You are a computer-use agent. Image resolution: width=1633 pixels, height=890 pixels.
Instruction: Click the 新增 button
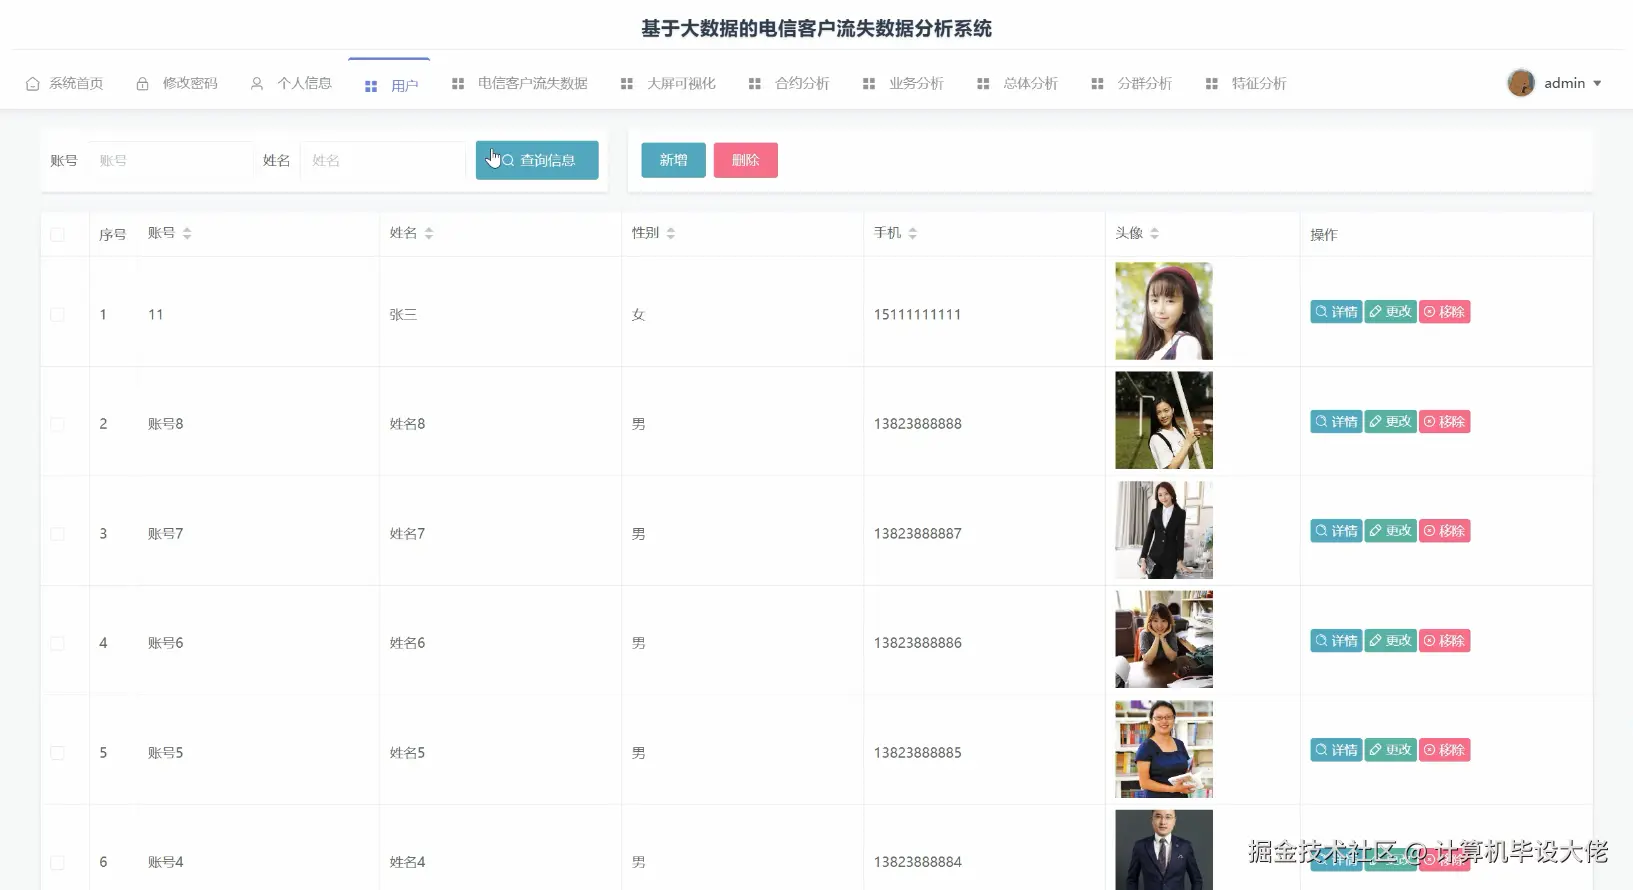[673, 160]
